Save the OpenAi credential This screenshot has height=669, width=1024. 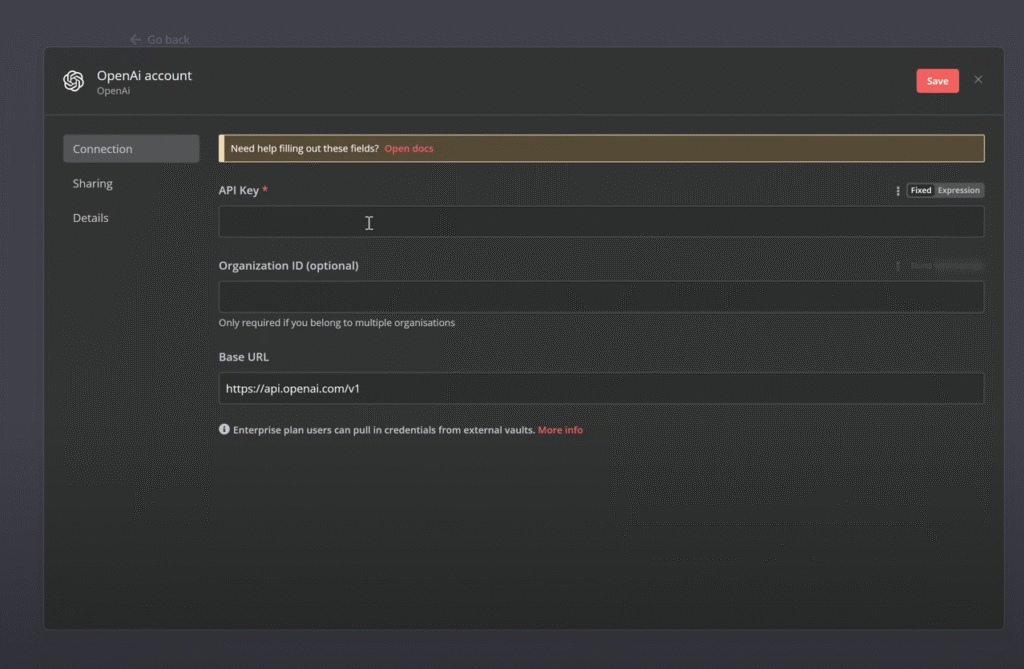[x=937, y=81]
